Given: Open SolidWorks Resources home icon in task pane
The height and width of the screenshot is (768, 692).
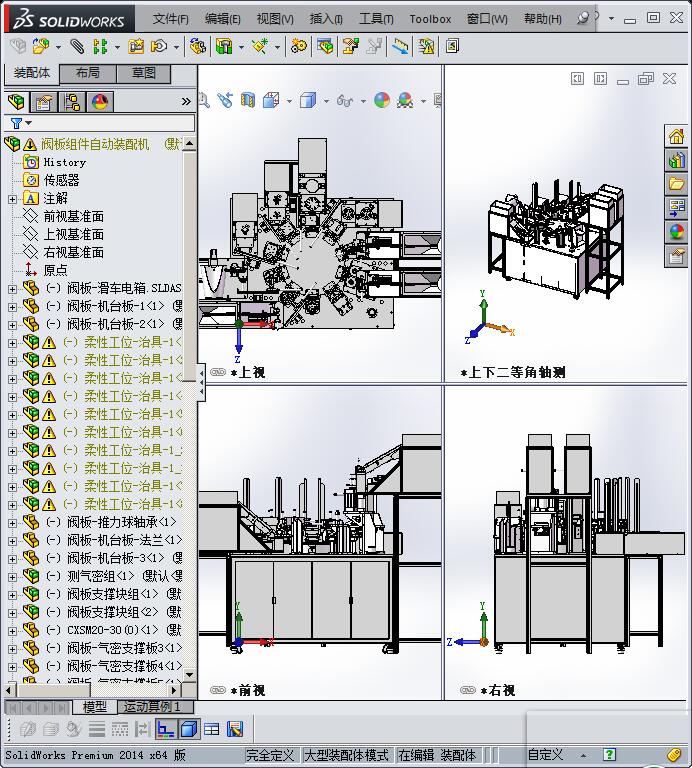Looking at the screenshot, I should point(676,136).
